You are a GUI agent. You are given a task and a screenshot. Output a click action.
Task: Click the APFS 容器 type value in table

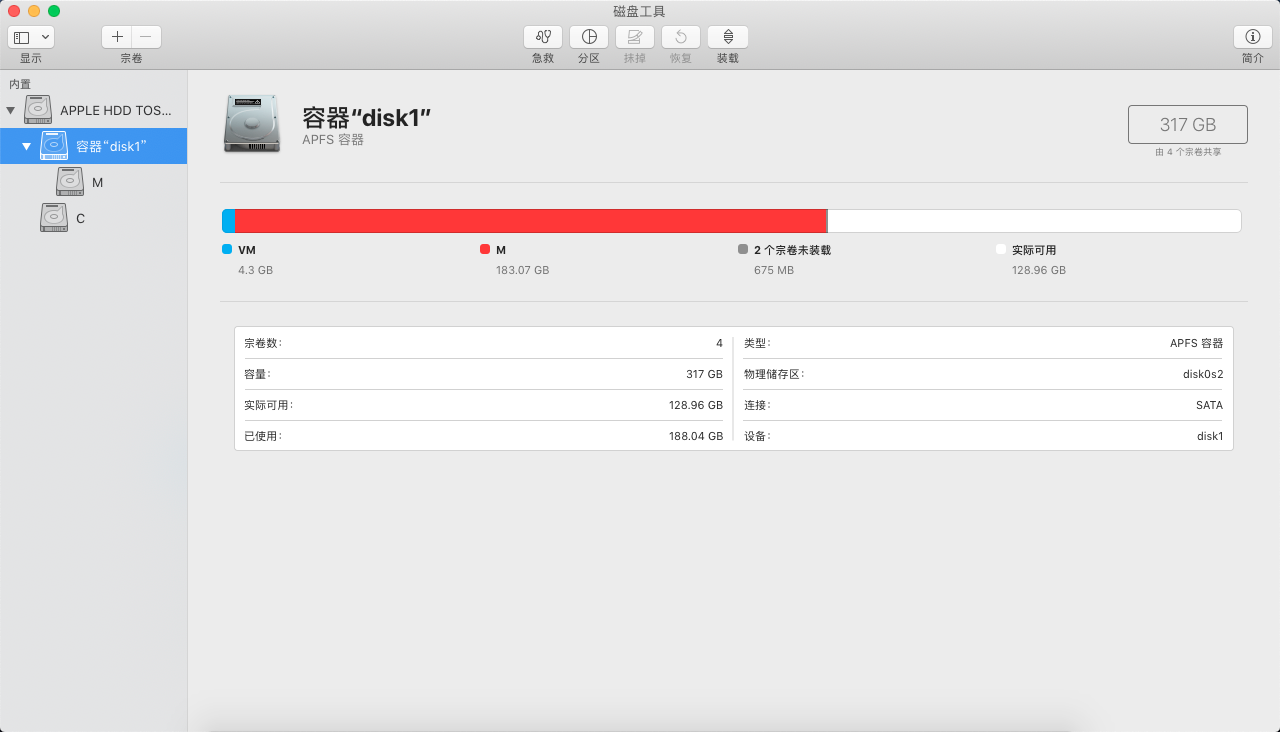[x=1196, y=343]
